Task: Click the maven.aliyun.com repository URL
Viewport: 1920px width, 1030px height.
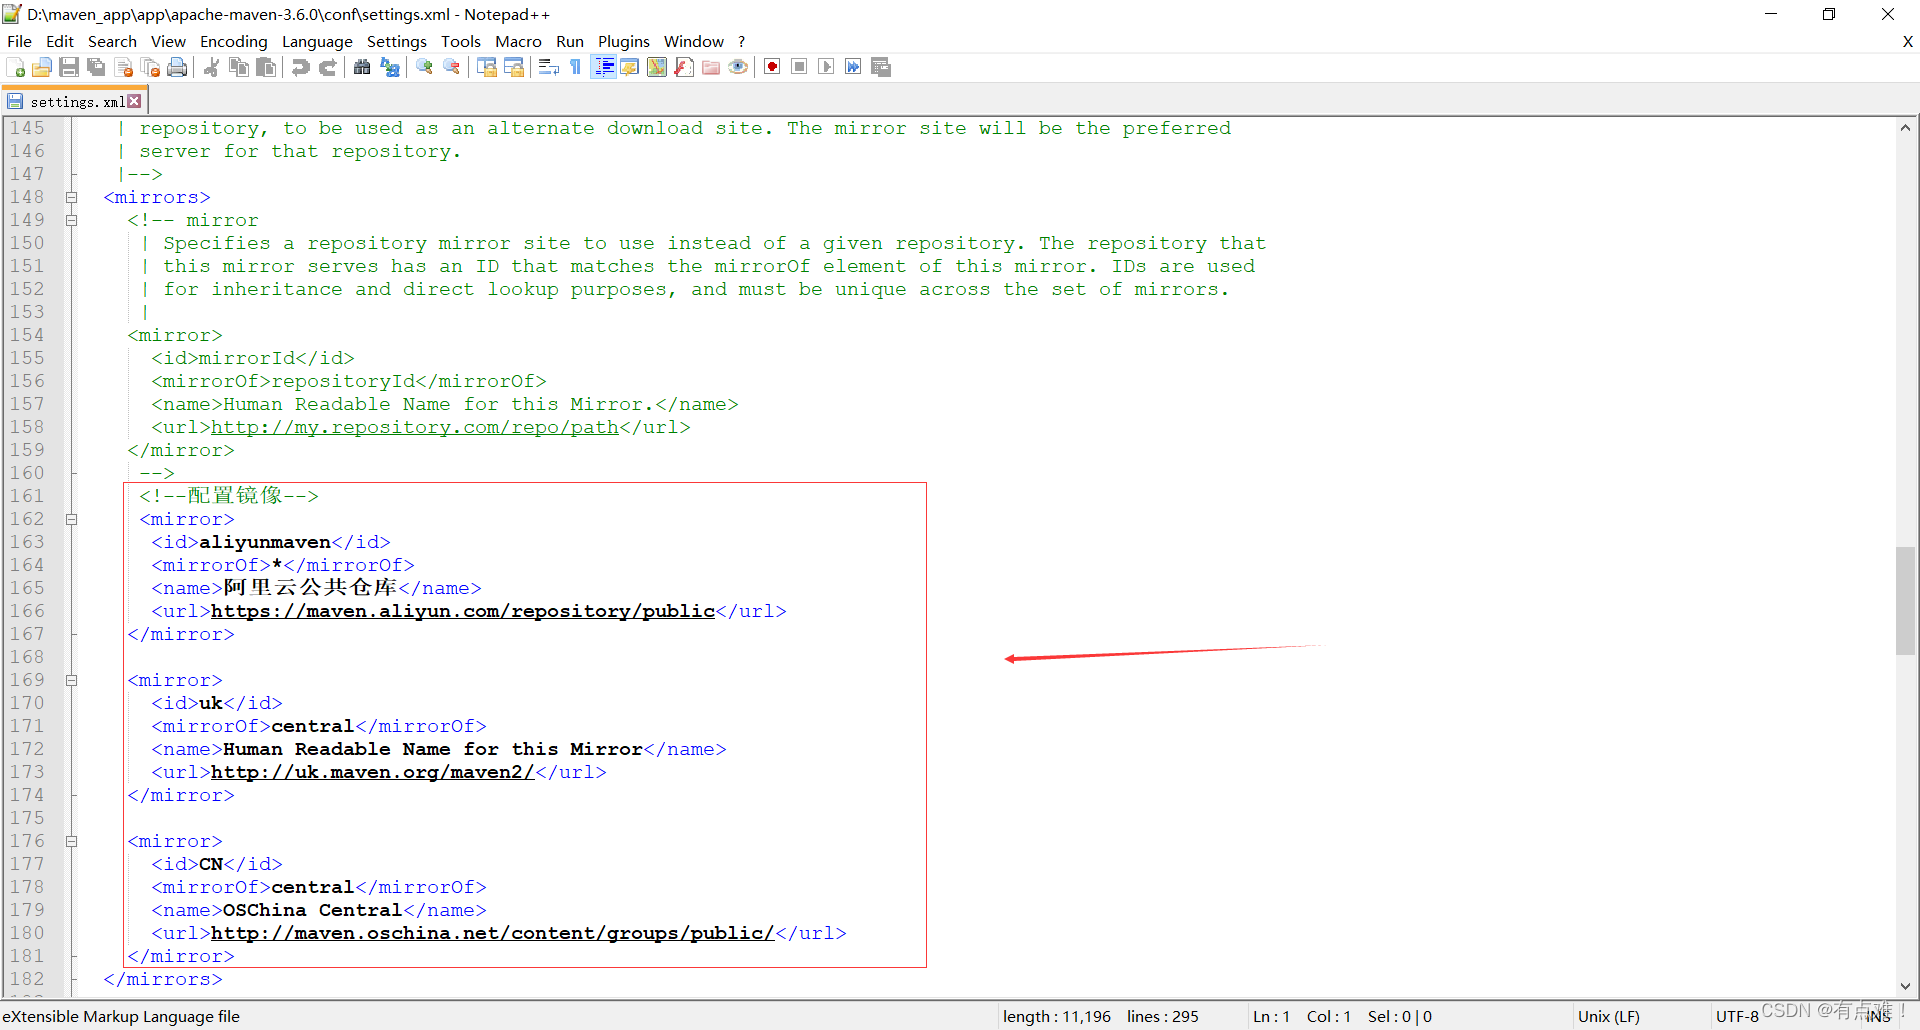Action: click(x=463, y=611)
